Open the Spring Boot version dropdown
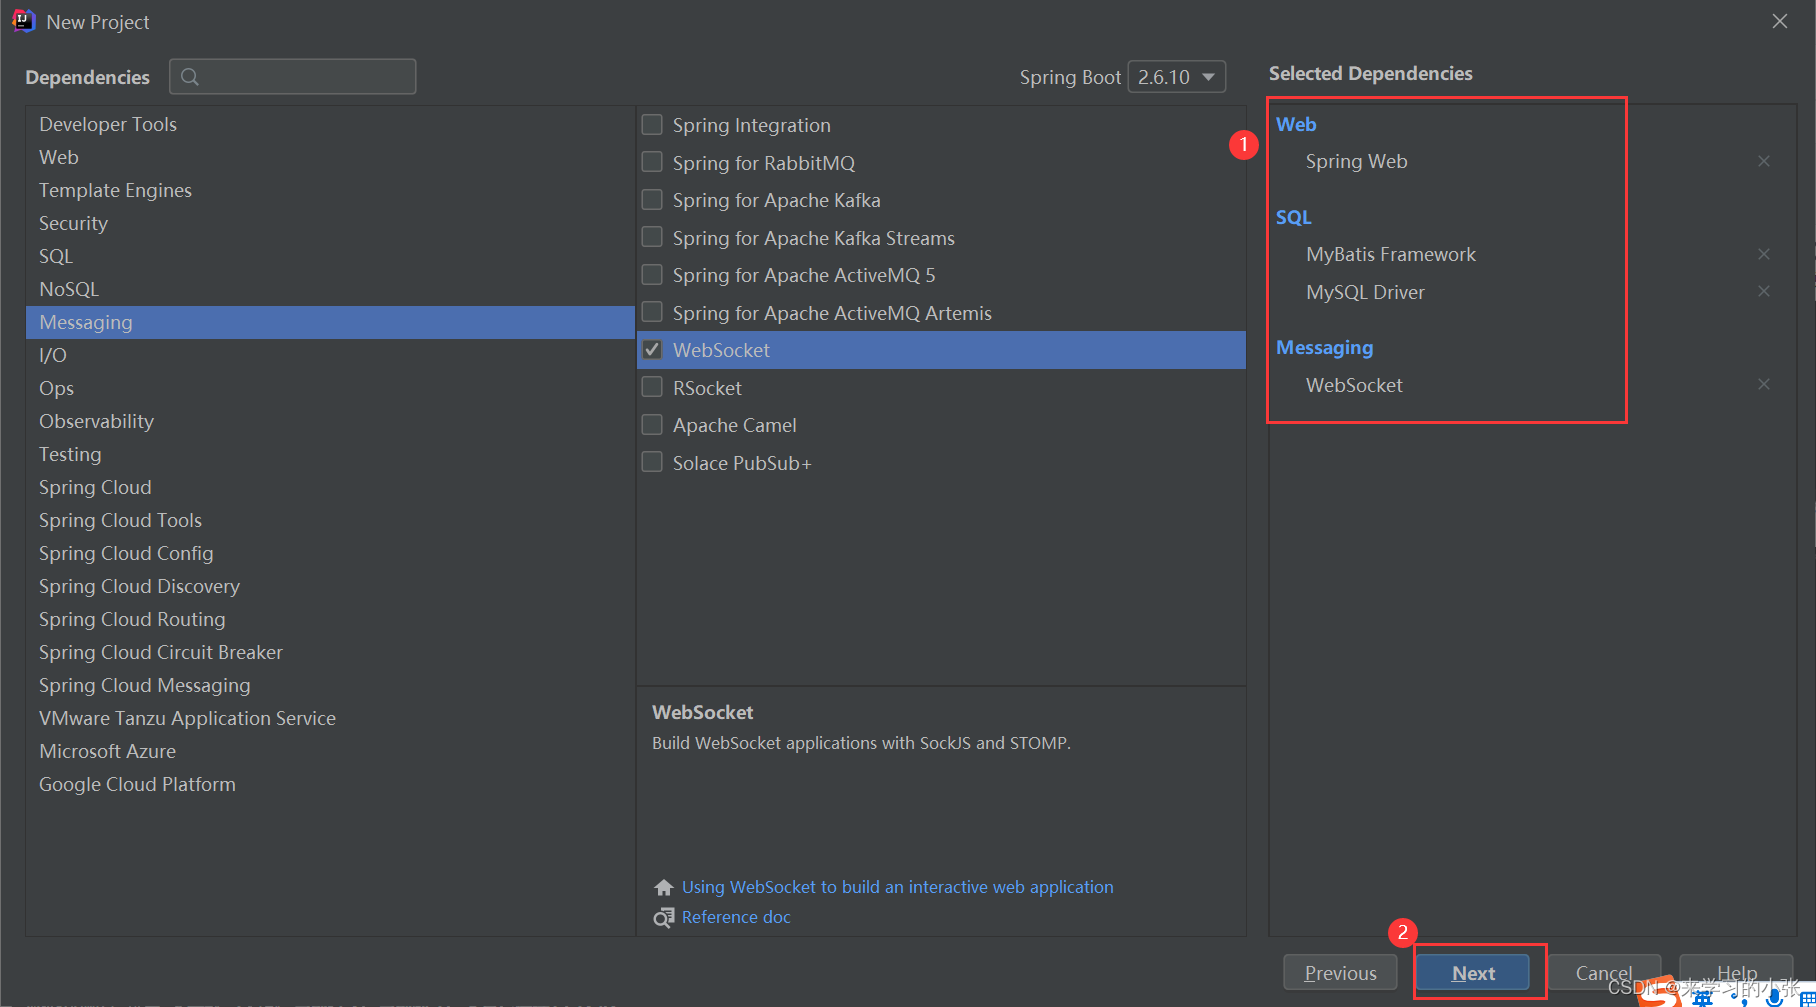 coord(1177,77)
